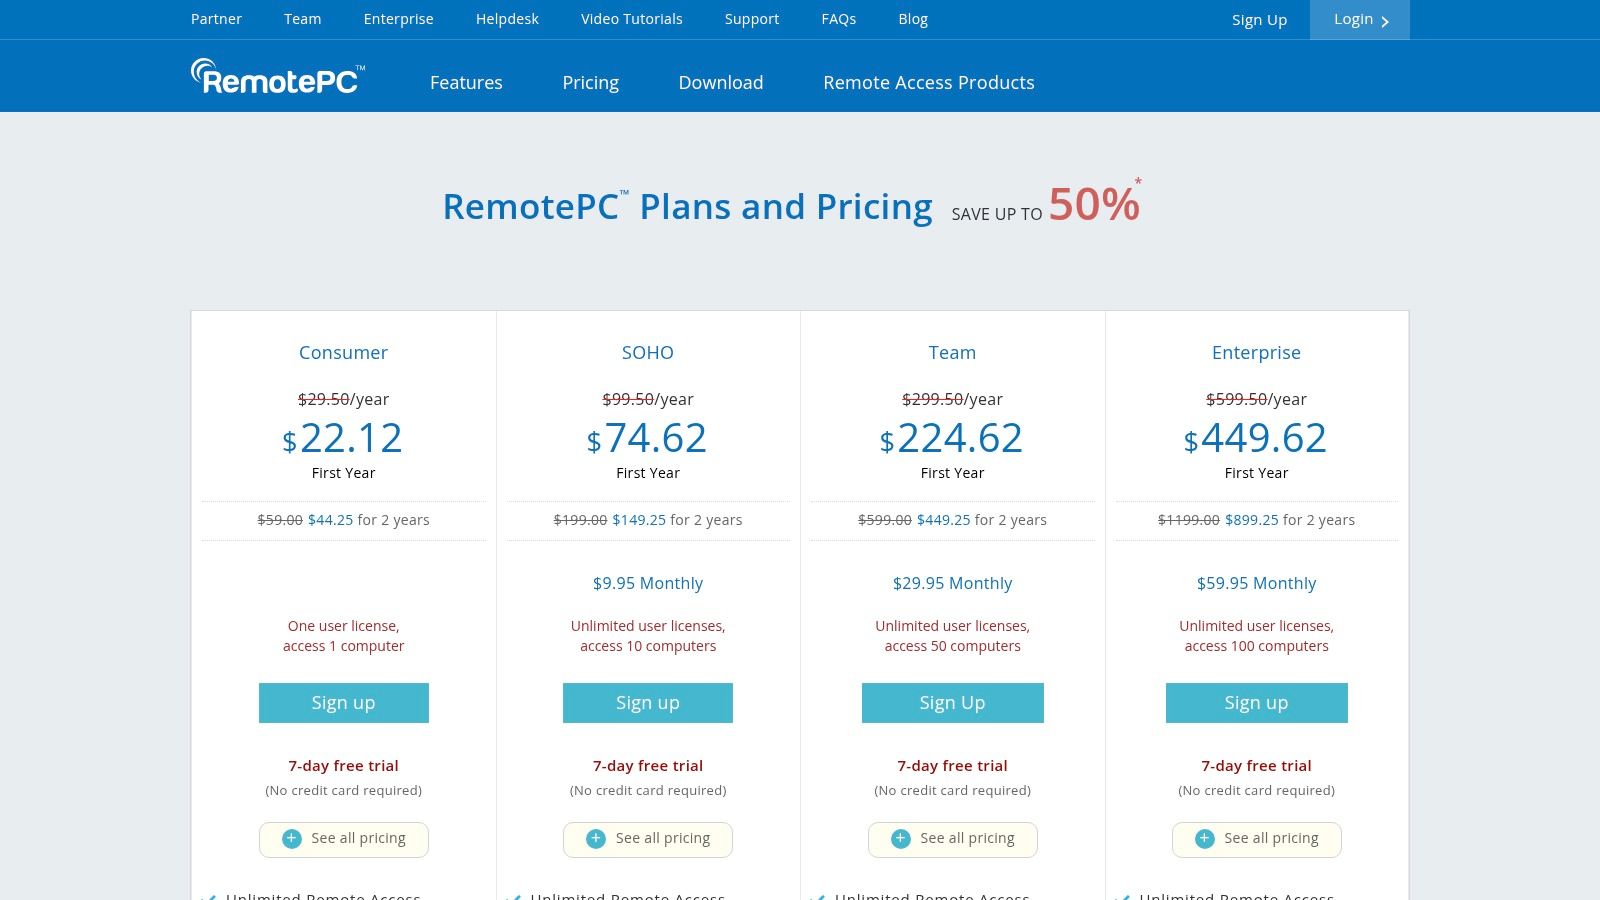Select the $29.95 Monthly Team option
Screen dimensions: 1600x900
tap(952, 583)
